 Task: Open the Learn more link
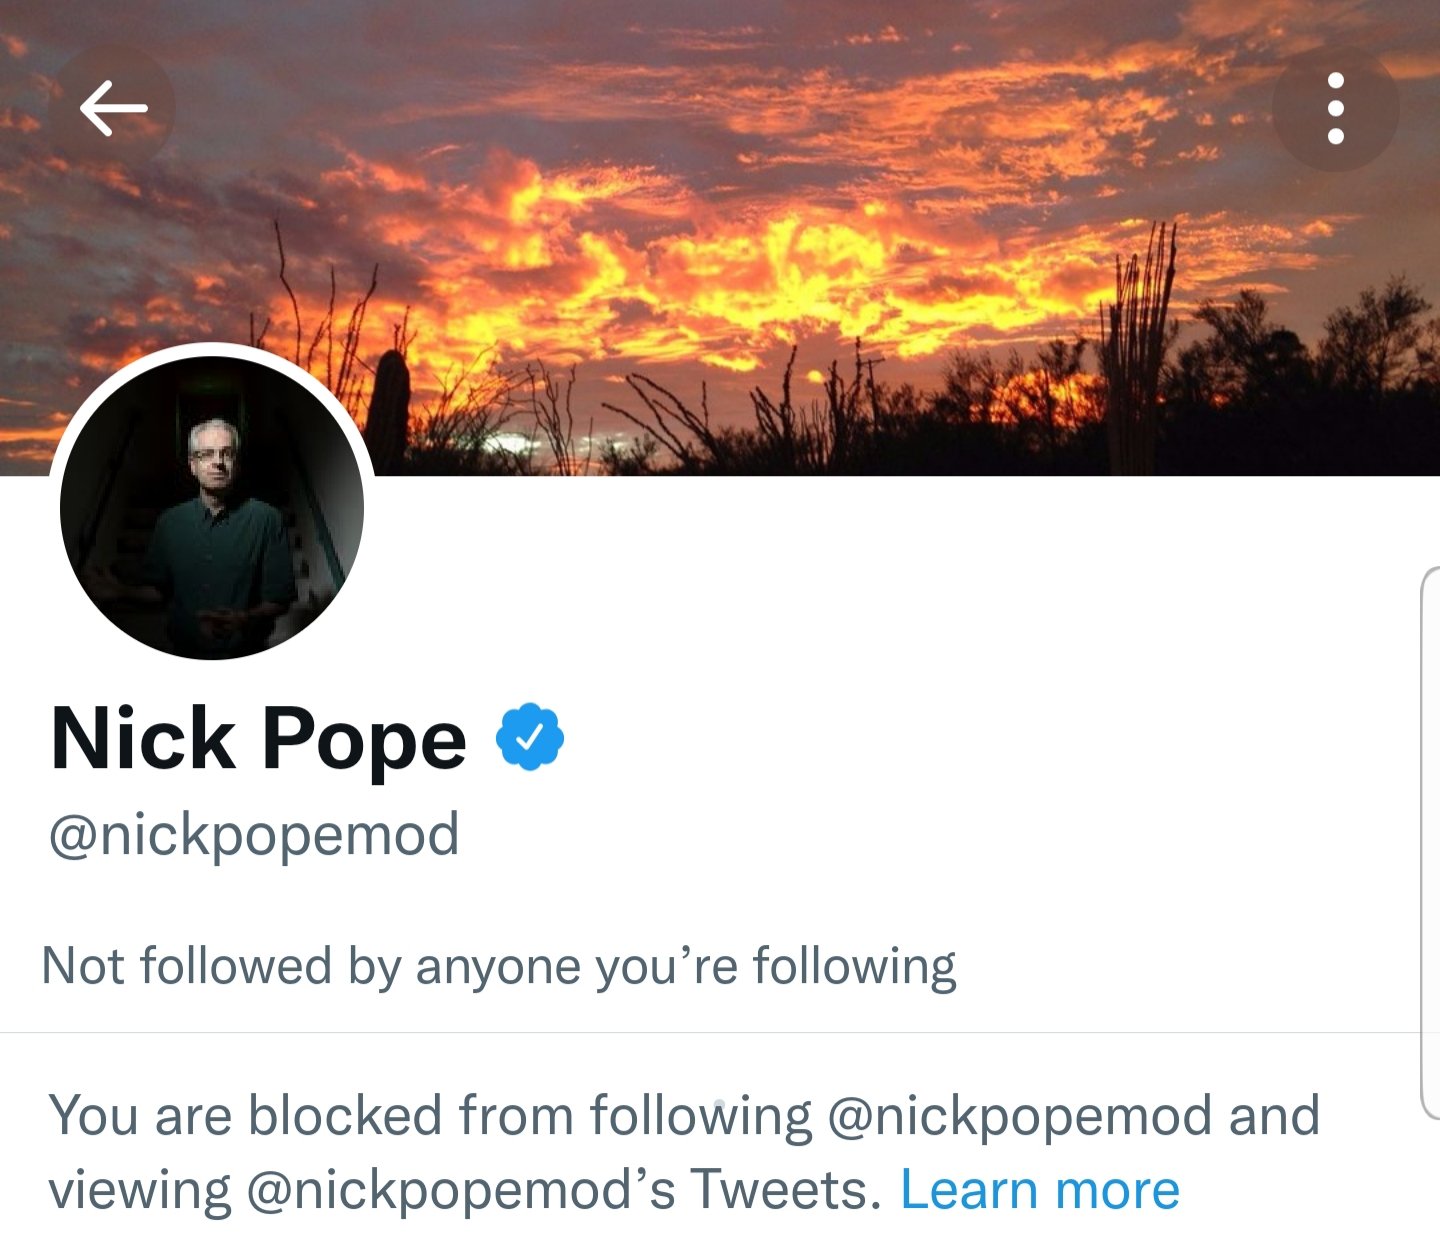(1040, 1190)
